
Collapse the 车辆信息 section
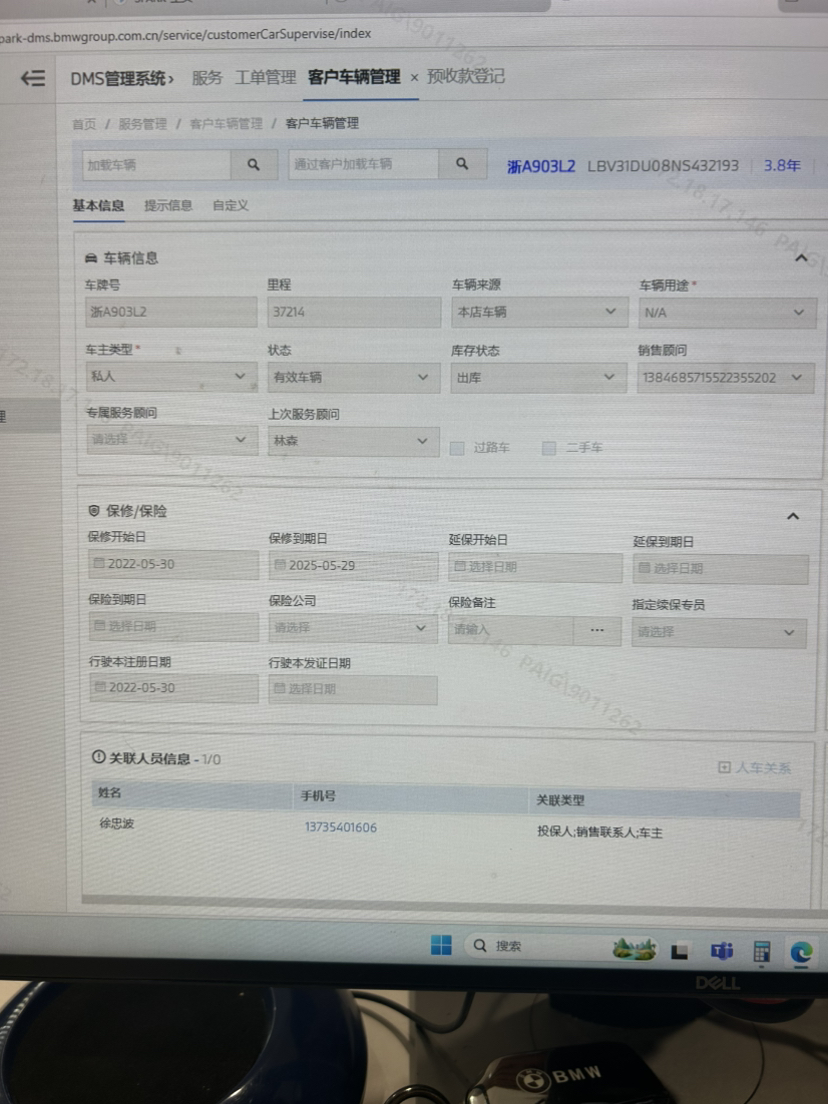tap(800, 258)
